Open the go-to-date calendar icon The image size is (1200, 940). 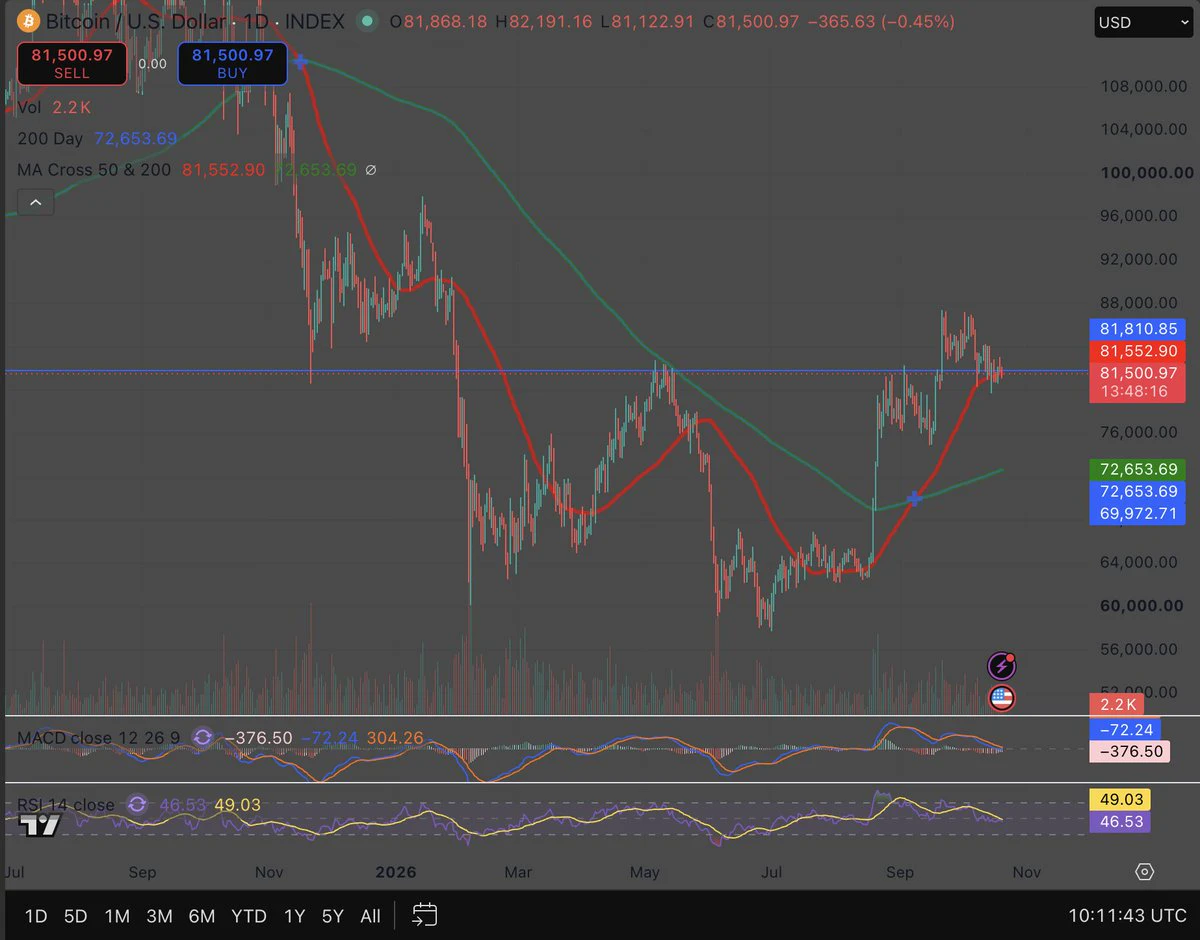pyautogui.click(x=425, y=915)
